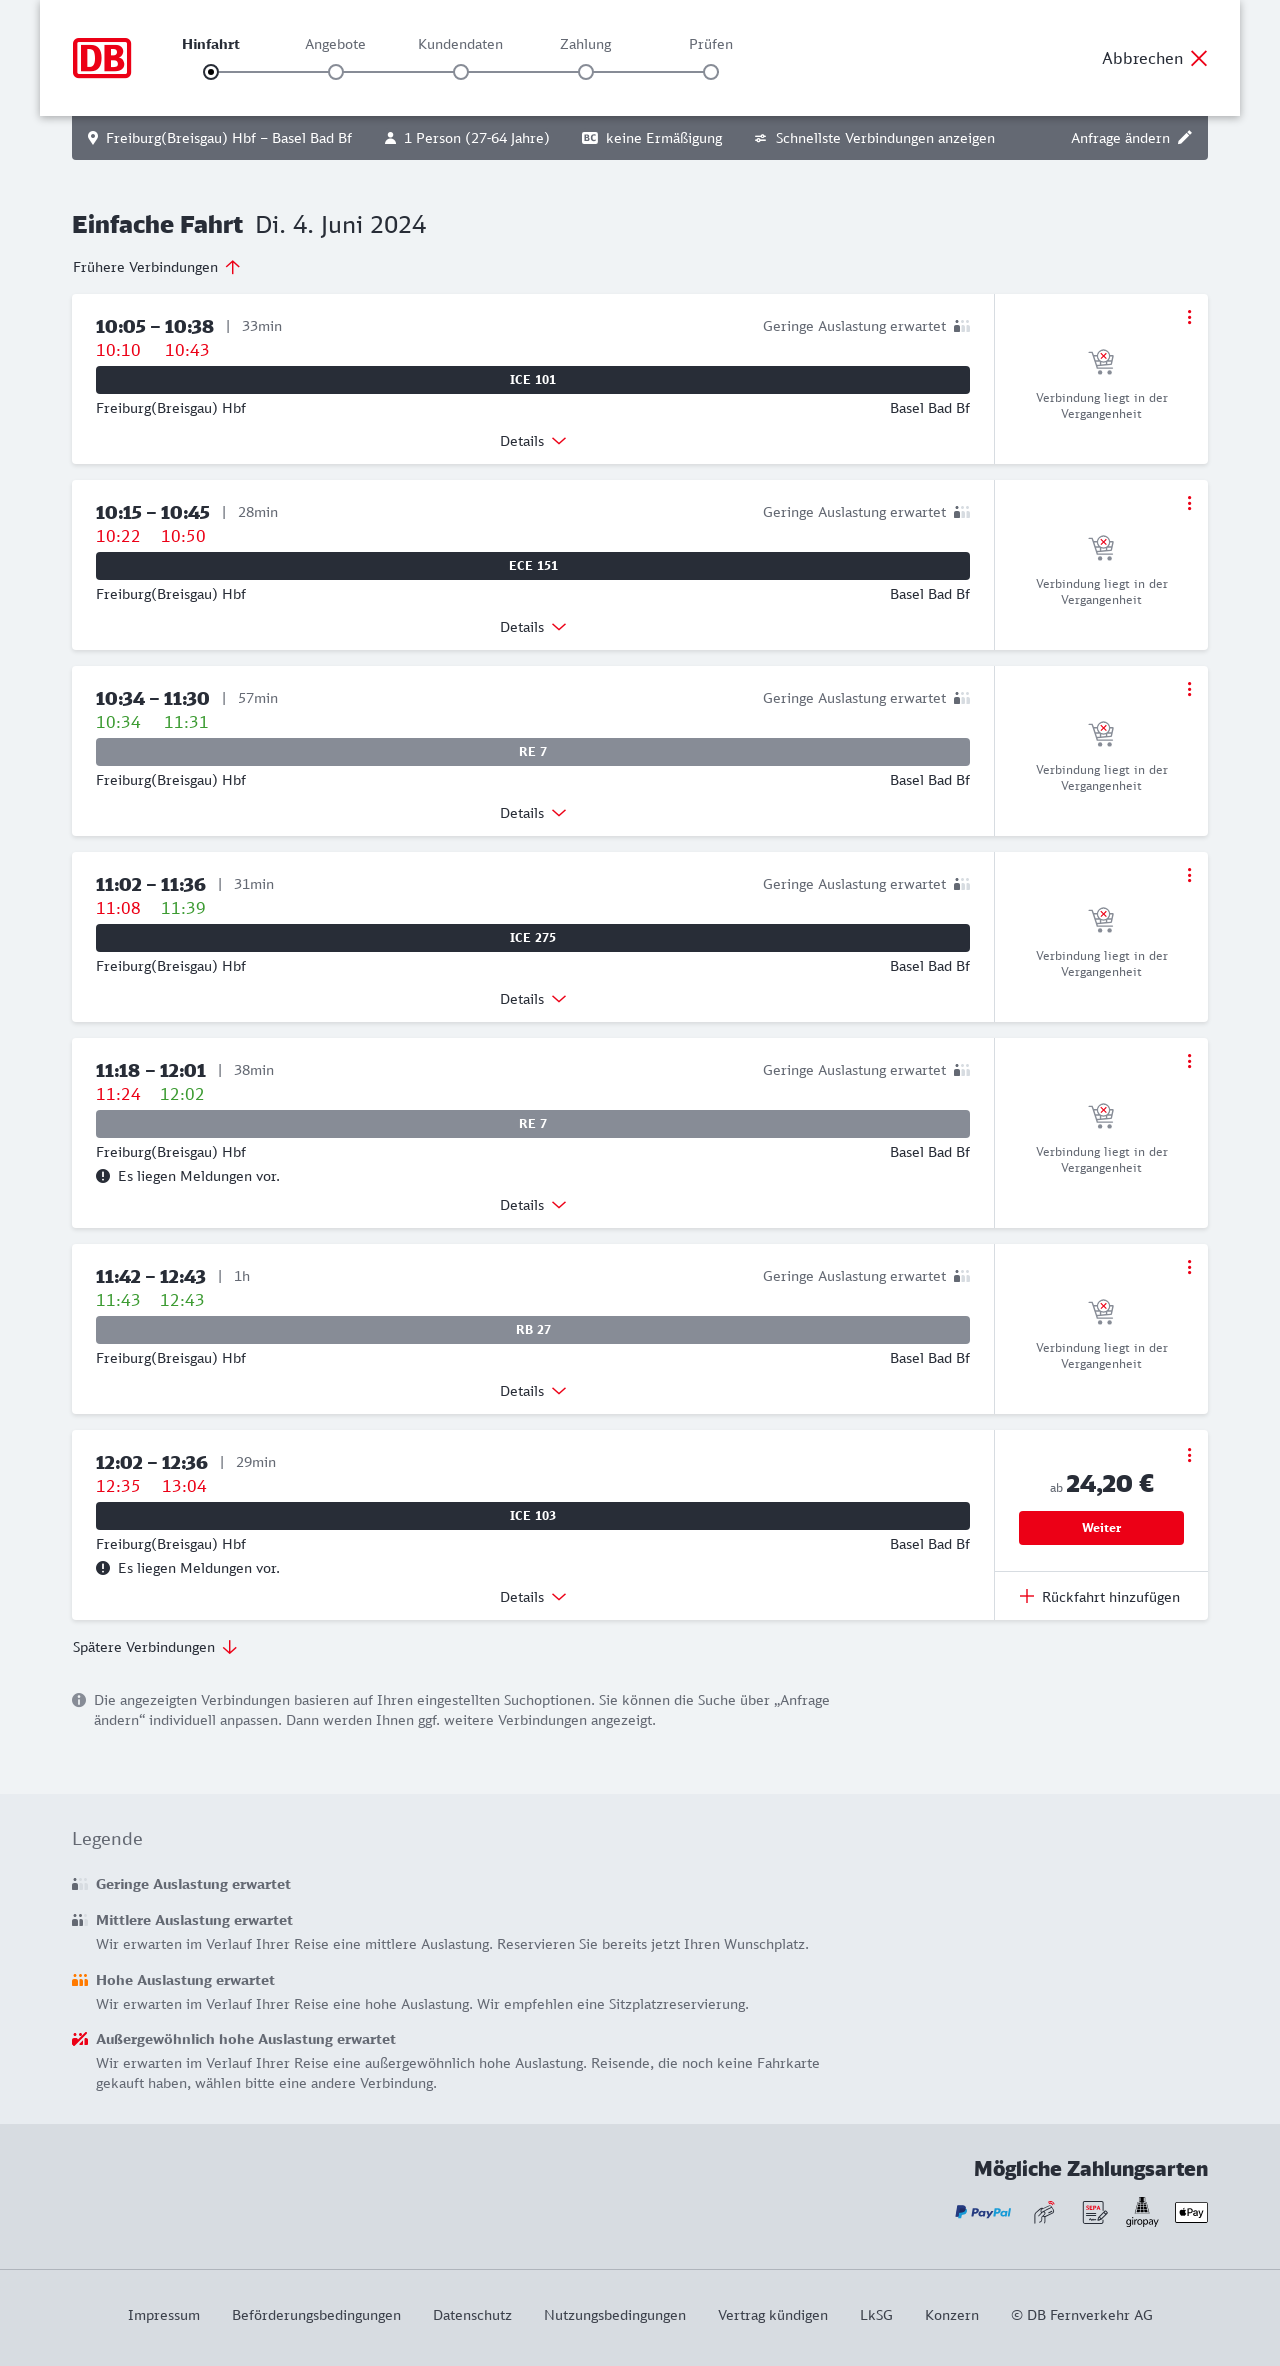Click the DB logo

point(102,58)
